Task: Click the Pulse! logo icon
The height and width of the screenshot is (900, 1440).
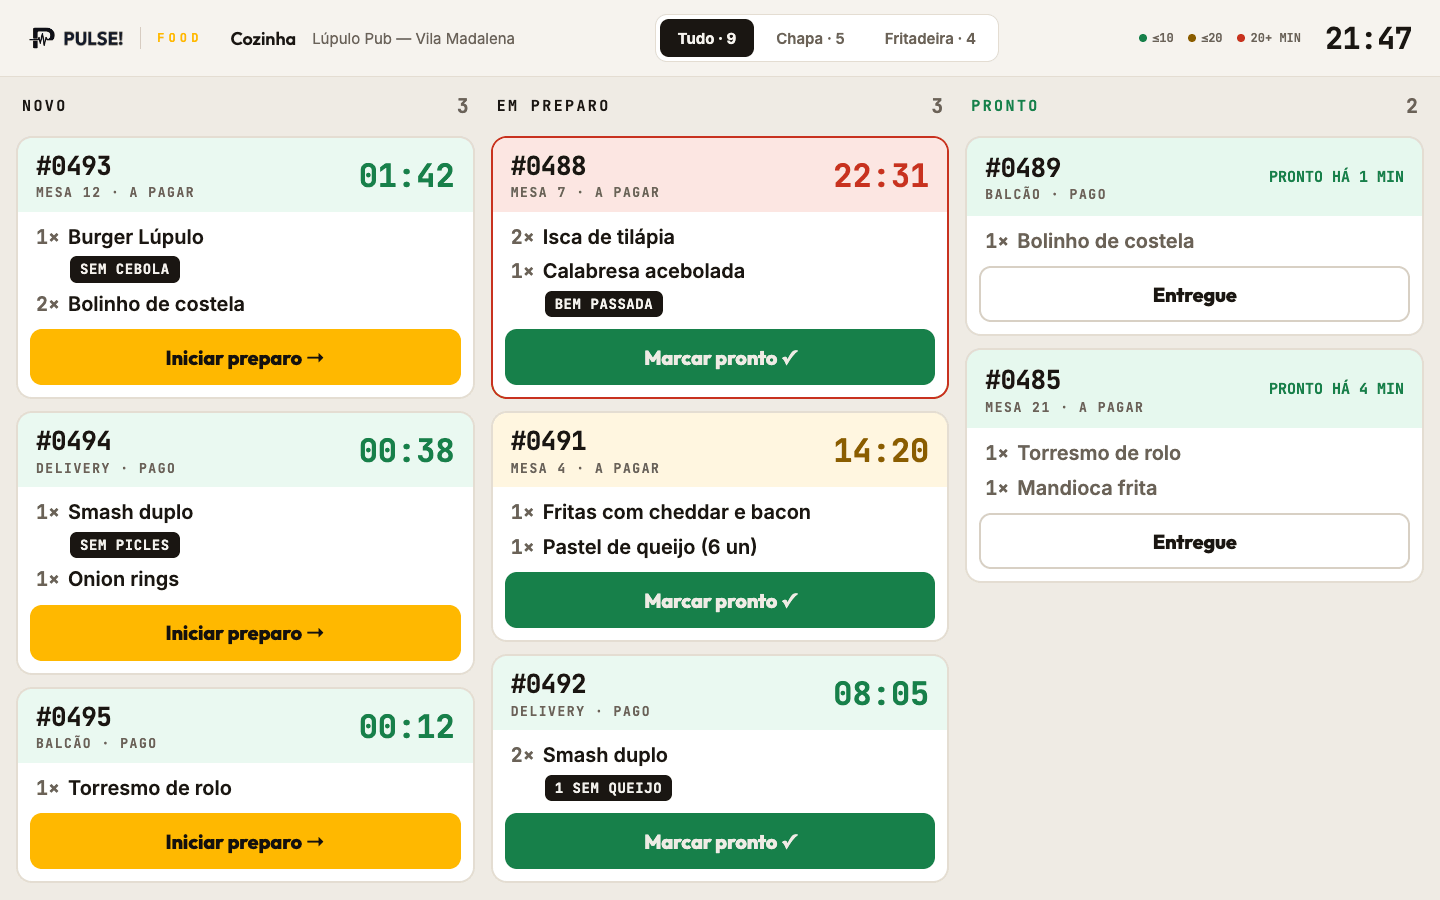Action: point(42,38)
